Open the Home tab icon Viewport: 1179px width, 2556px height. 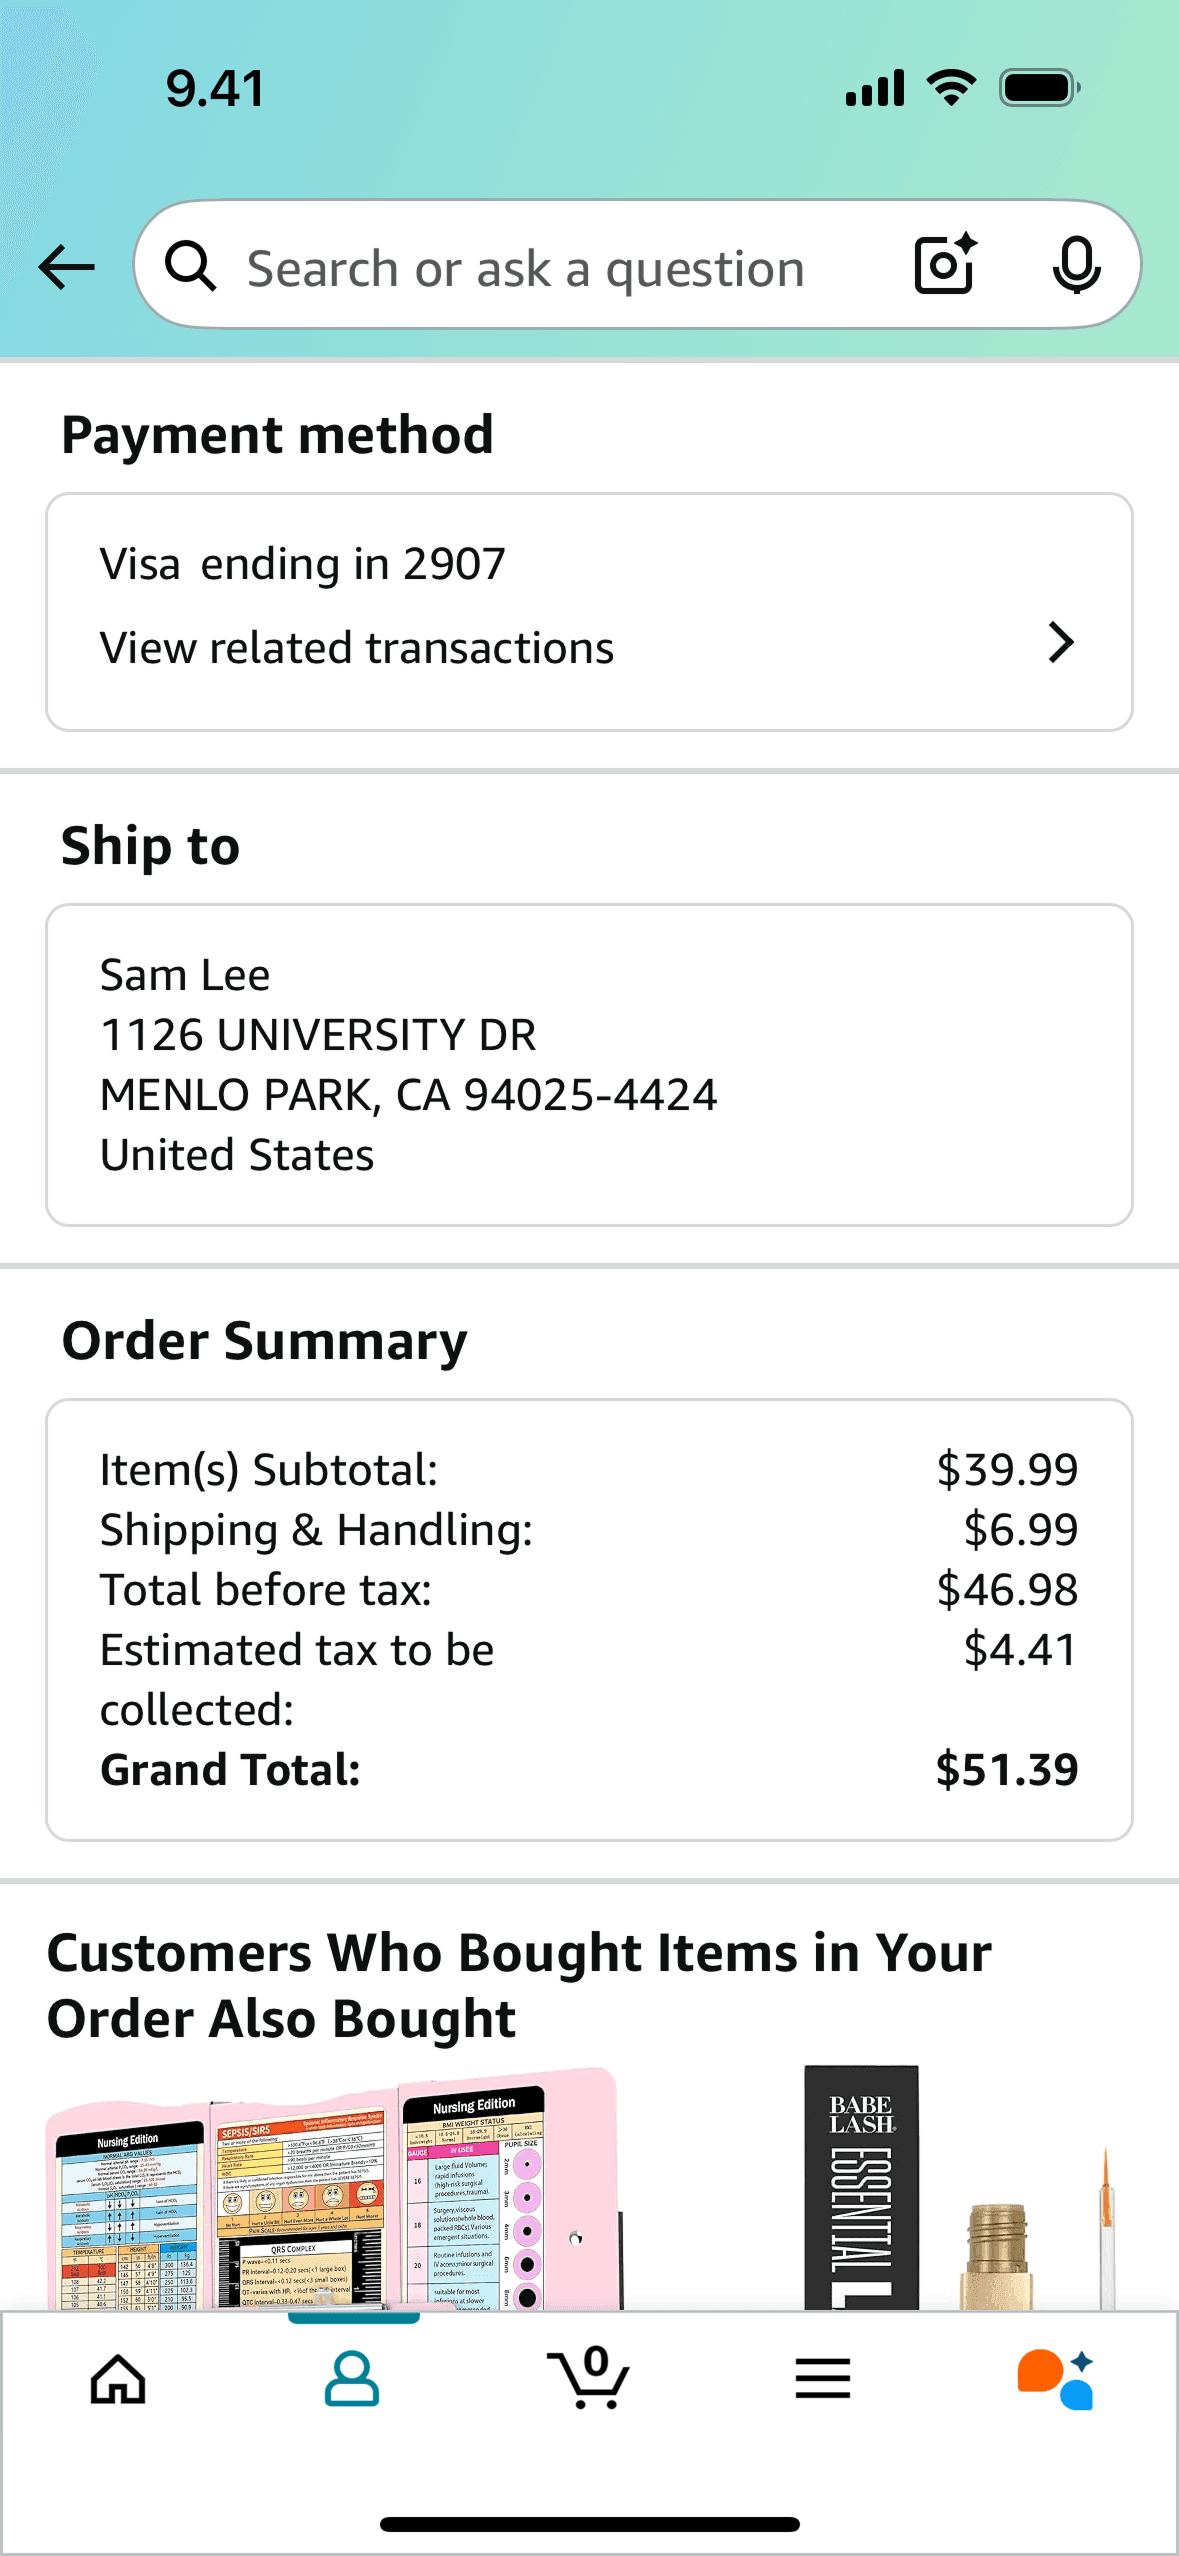click(118, 2381)
